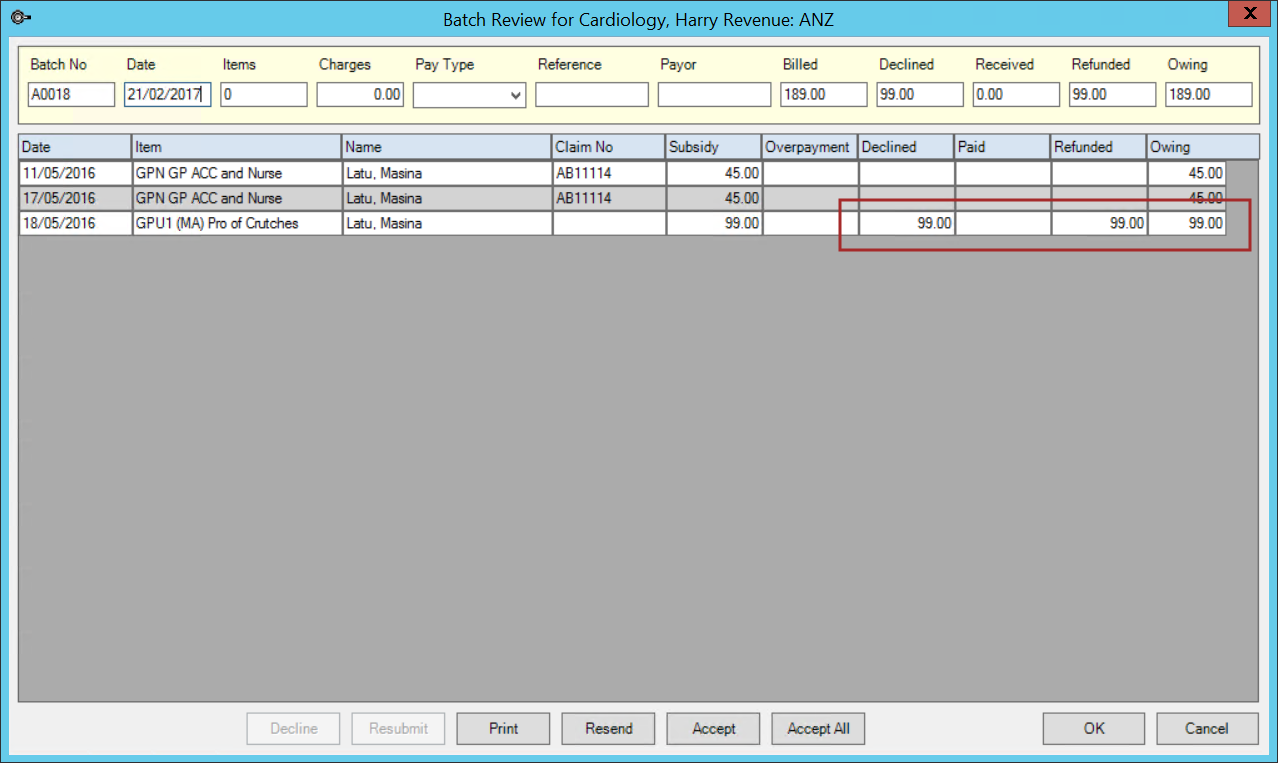Click the 99.00 Declined cell in grid
Viewport: 1278px width, 763px height.
[906, 223]
